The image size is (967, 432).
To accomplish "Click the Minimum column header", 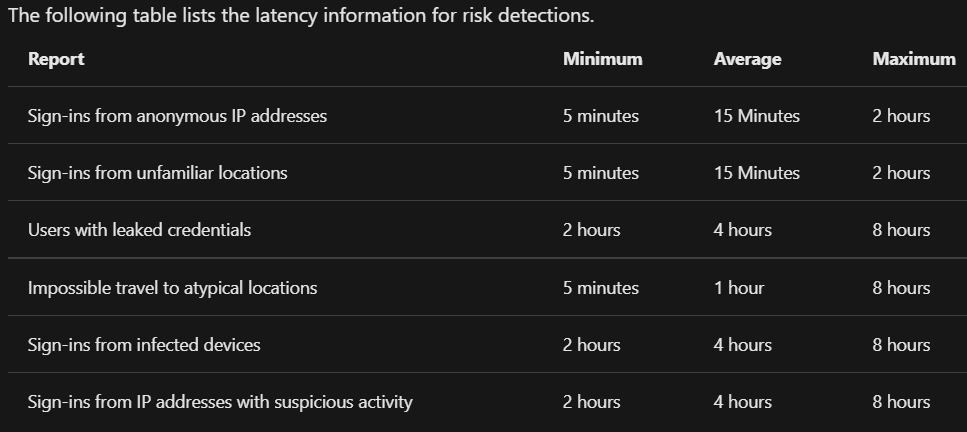I will point(602,59).
